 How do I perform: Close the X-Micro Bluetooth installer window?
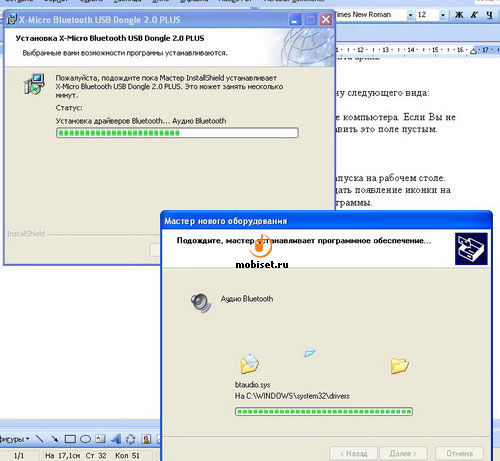(326, 20)
